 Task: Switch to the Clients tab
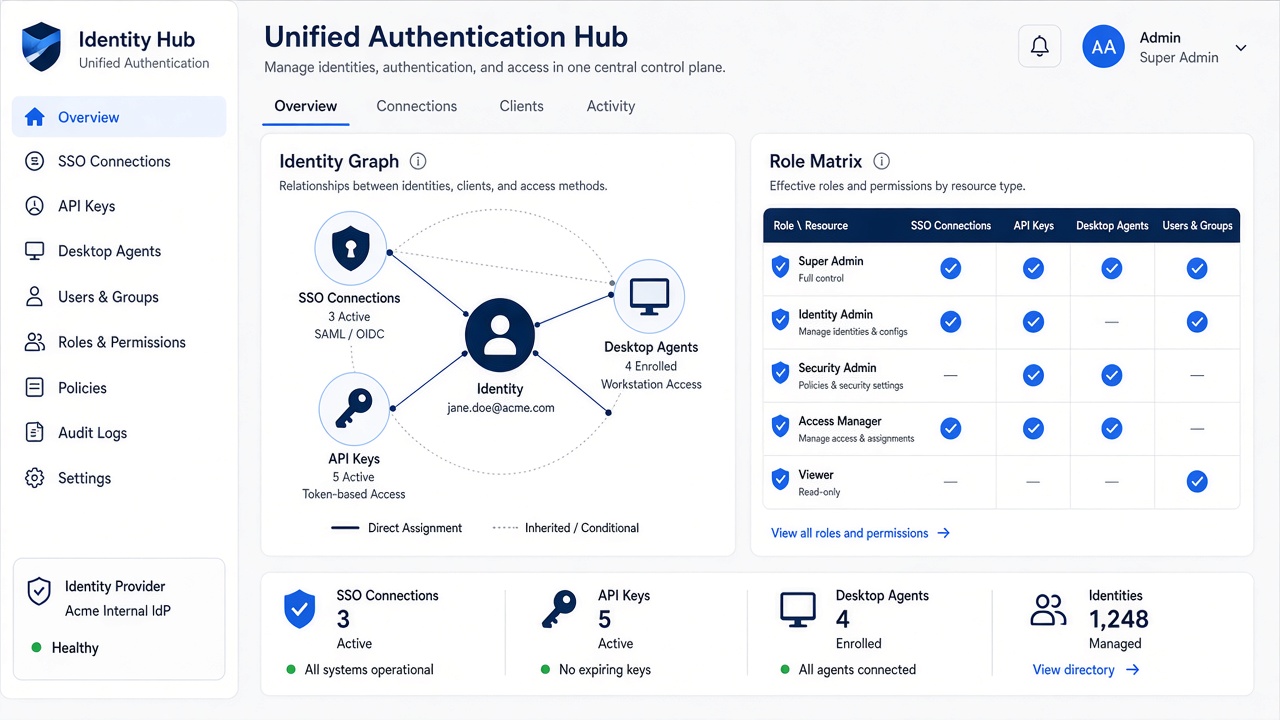[522, 106]
